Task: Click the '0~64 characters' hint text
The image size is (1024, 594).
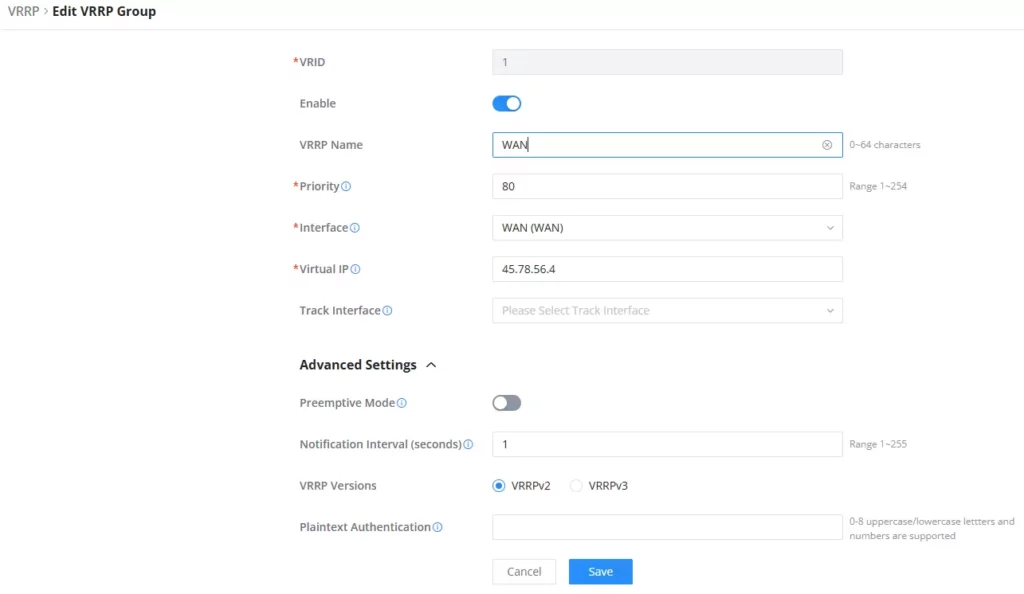Action: coord(885,145)
